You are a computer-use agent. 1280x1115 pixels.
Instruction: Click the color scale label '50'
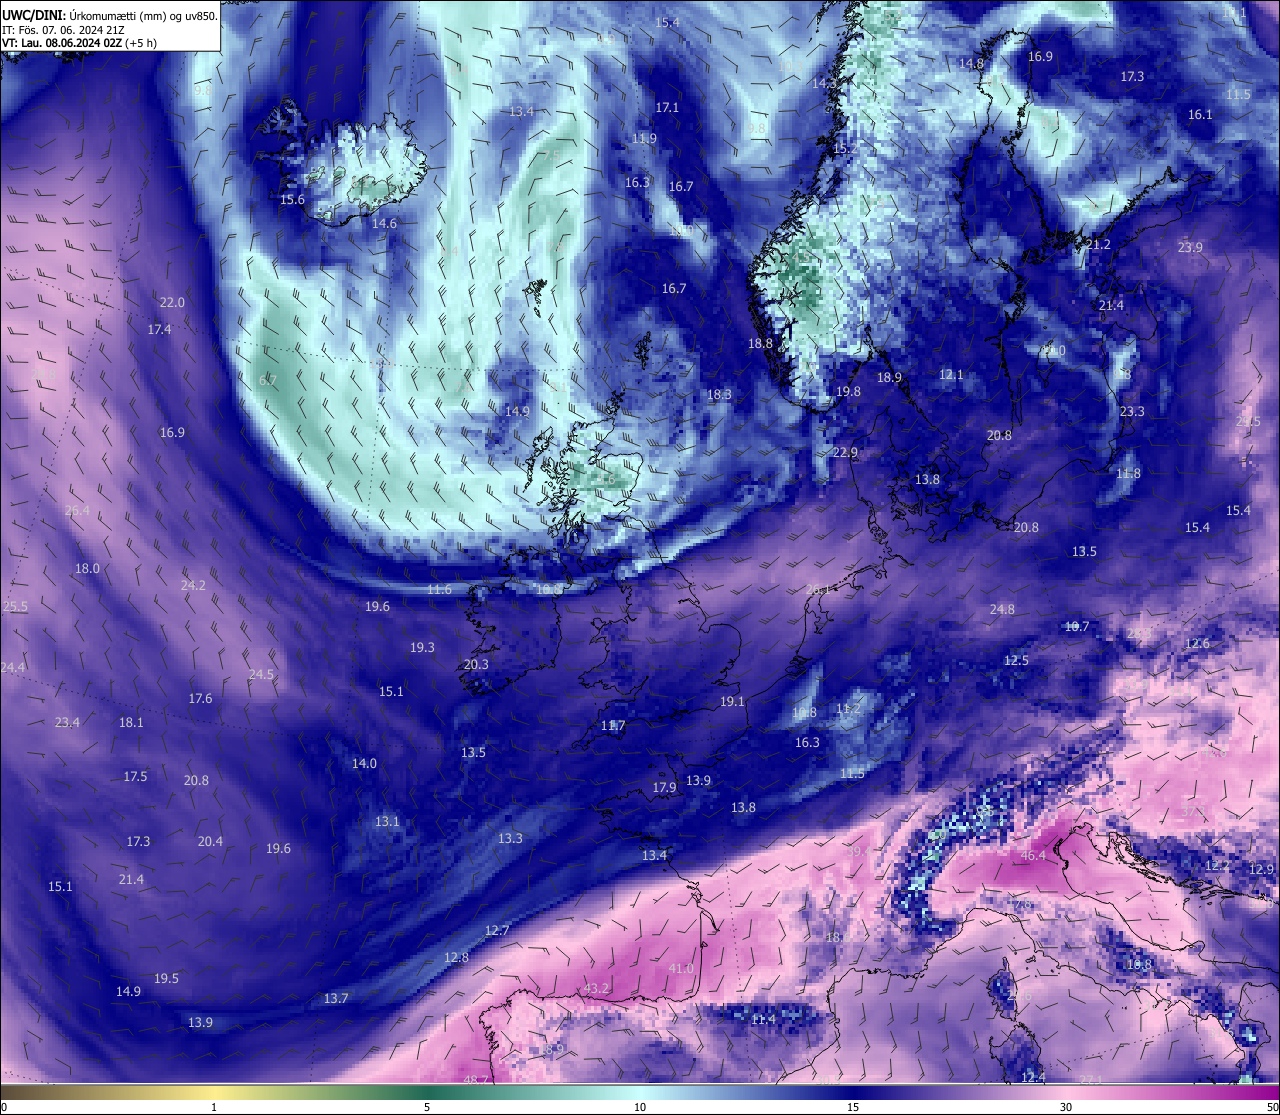(x=1272, y=1107)
